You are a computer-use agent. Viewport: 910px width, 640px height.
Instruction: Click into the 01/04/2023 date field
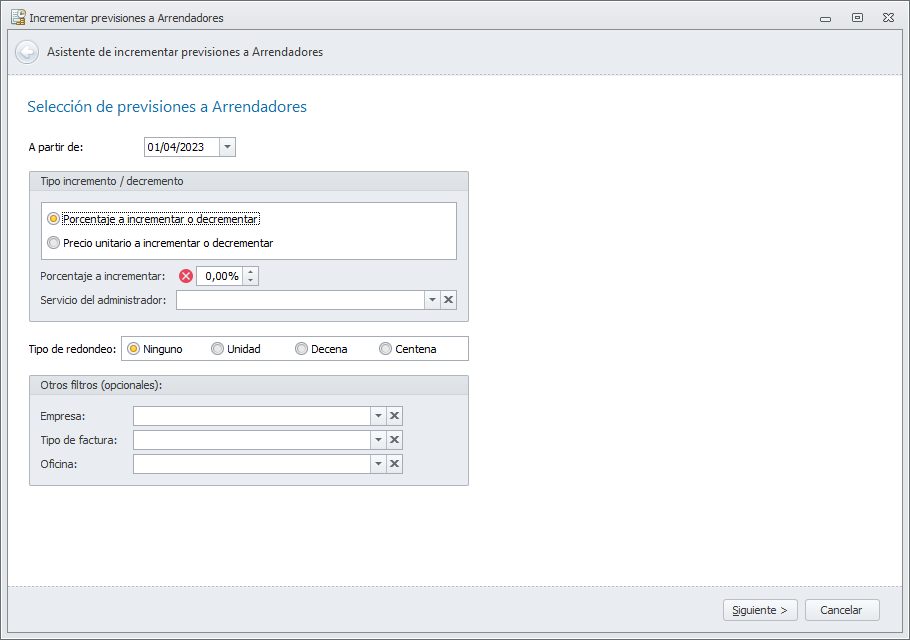(x=182, y=147)
